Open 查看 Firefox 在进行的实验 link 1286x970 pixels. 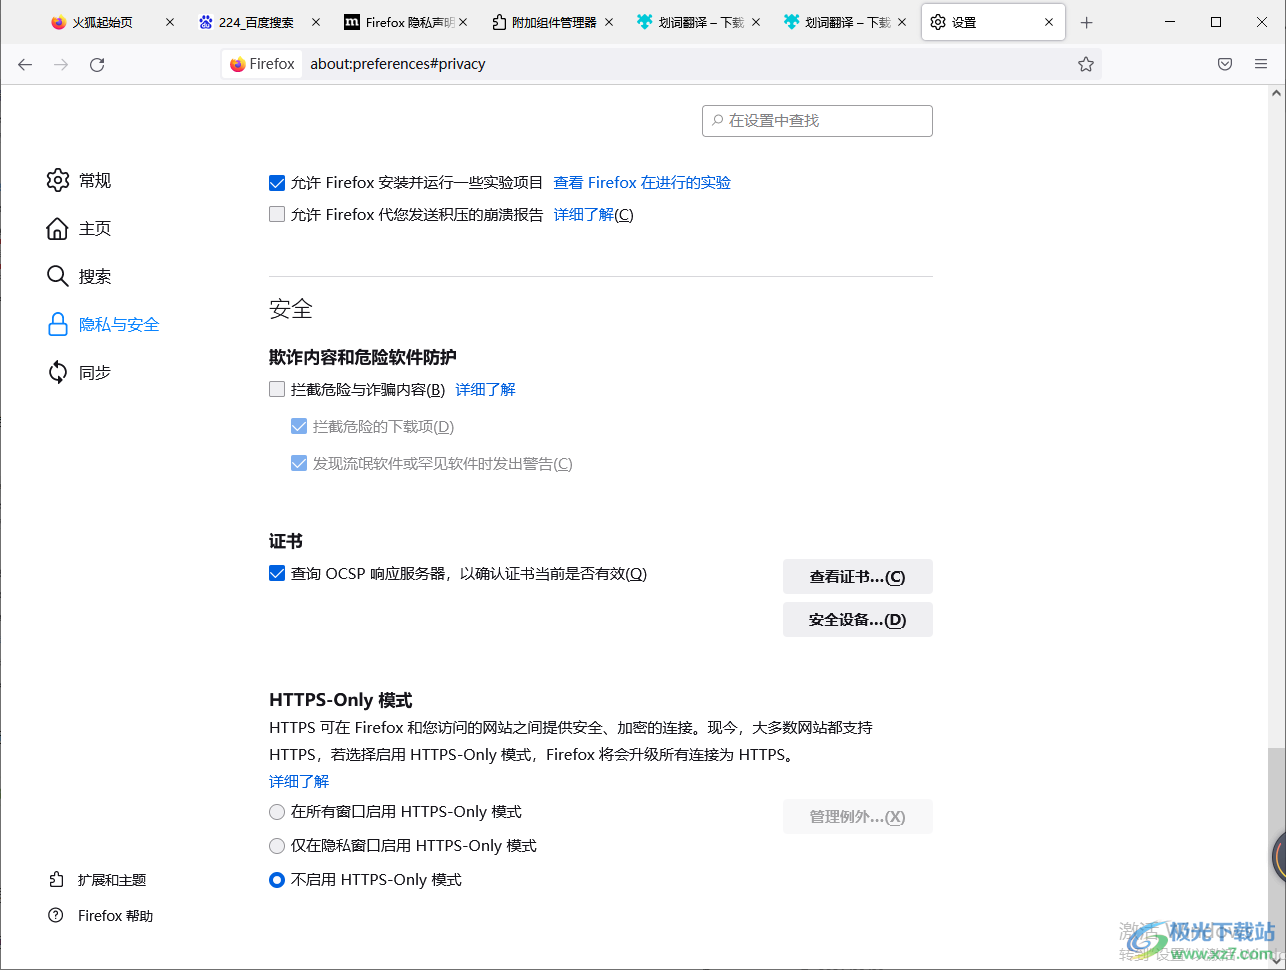tap(642, 183)
